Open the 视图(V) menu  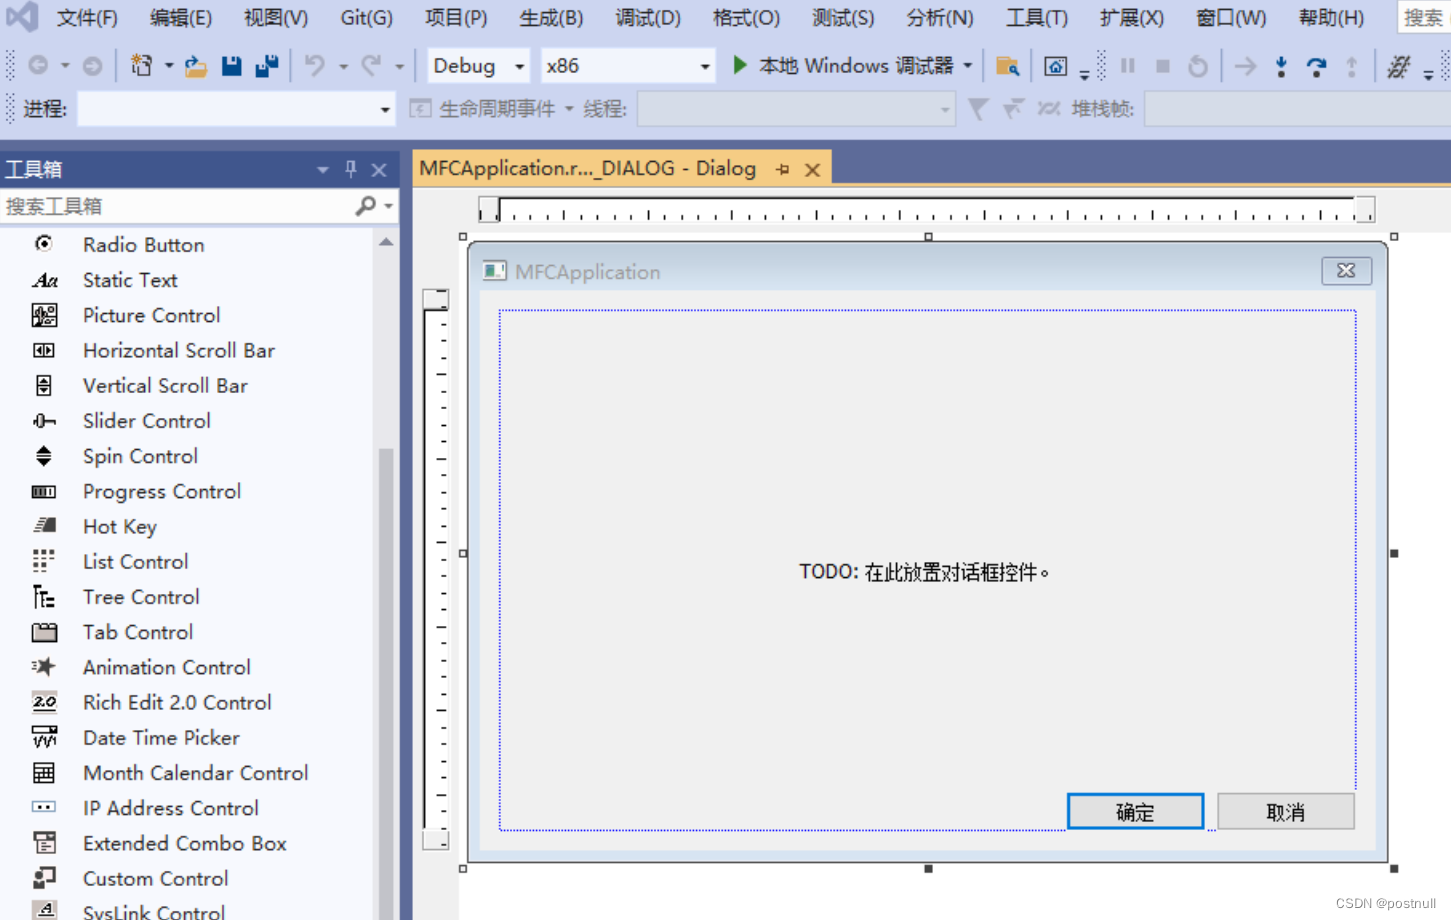coord(276,18)
